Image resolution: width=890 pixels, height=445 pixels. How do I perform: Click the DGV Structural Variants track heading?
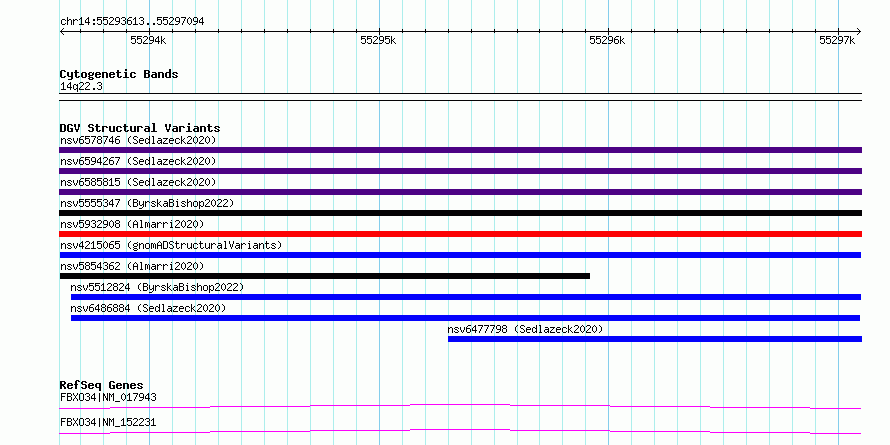click(x=140, y=128)
